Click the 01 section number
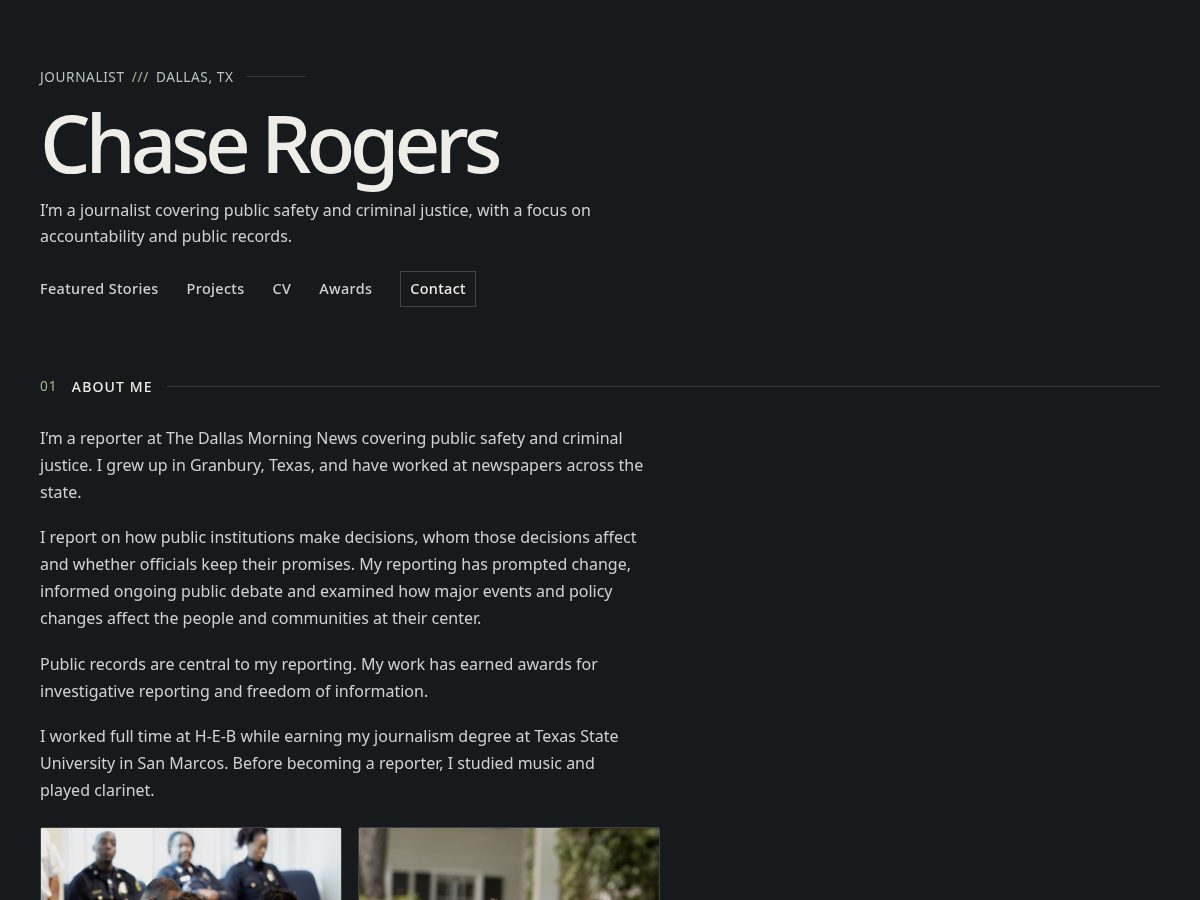This screenshot has height=900, width=1200. (48, 387)
